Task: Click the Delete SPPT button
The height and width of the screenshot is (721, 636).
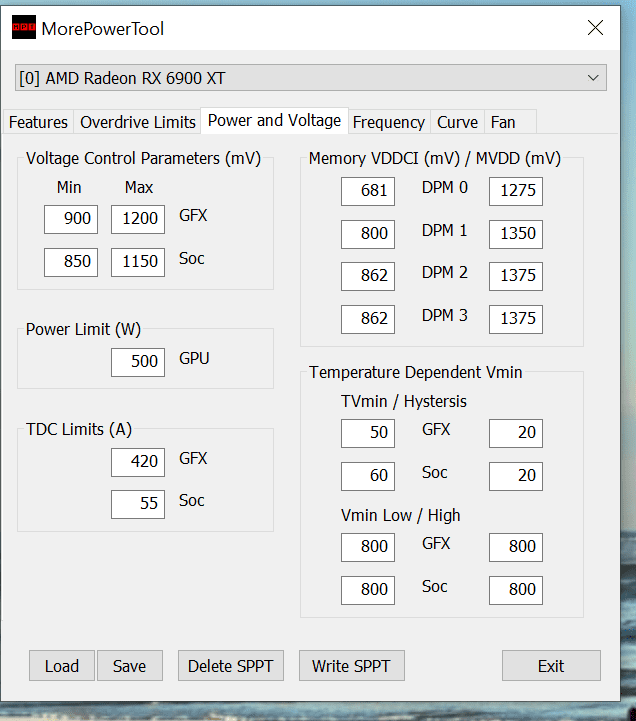Action: tap(231, 665)
